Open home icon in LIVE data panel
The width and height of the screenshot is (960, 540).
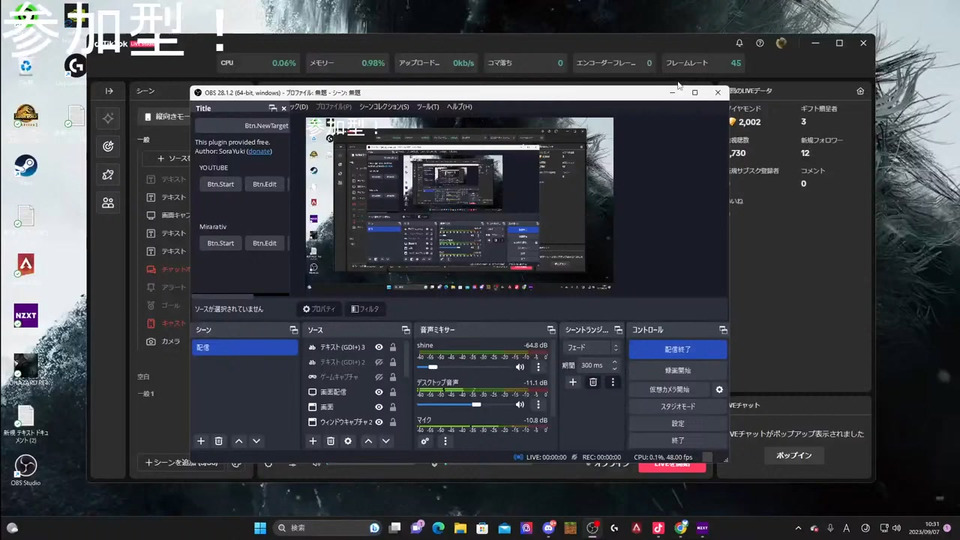860,91
